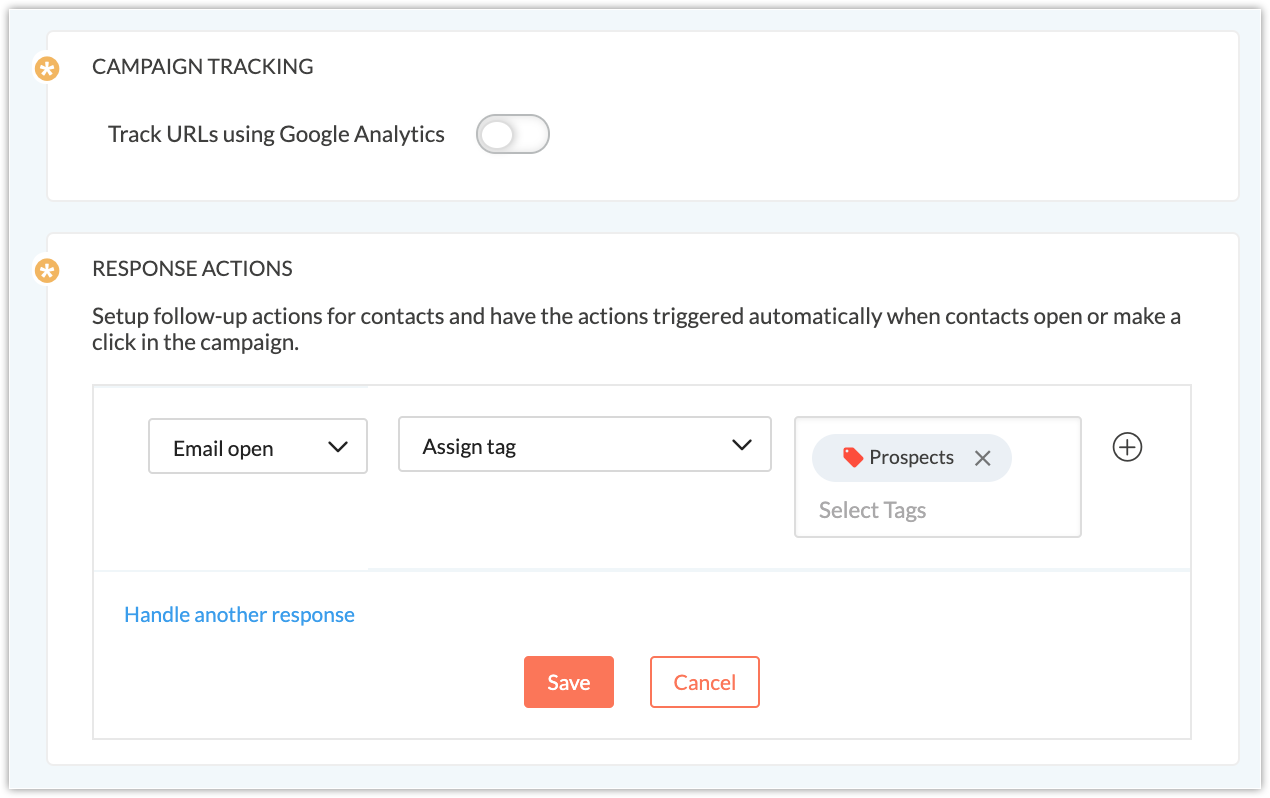Click the orange asterisk beside Response Actions
This screenshot has width=1270, height=798.
47,270
